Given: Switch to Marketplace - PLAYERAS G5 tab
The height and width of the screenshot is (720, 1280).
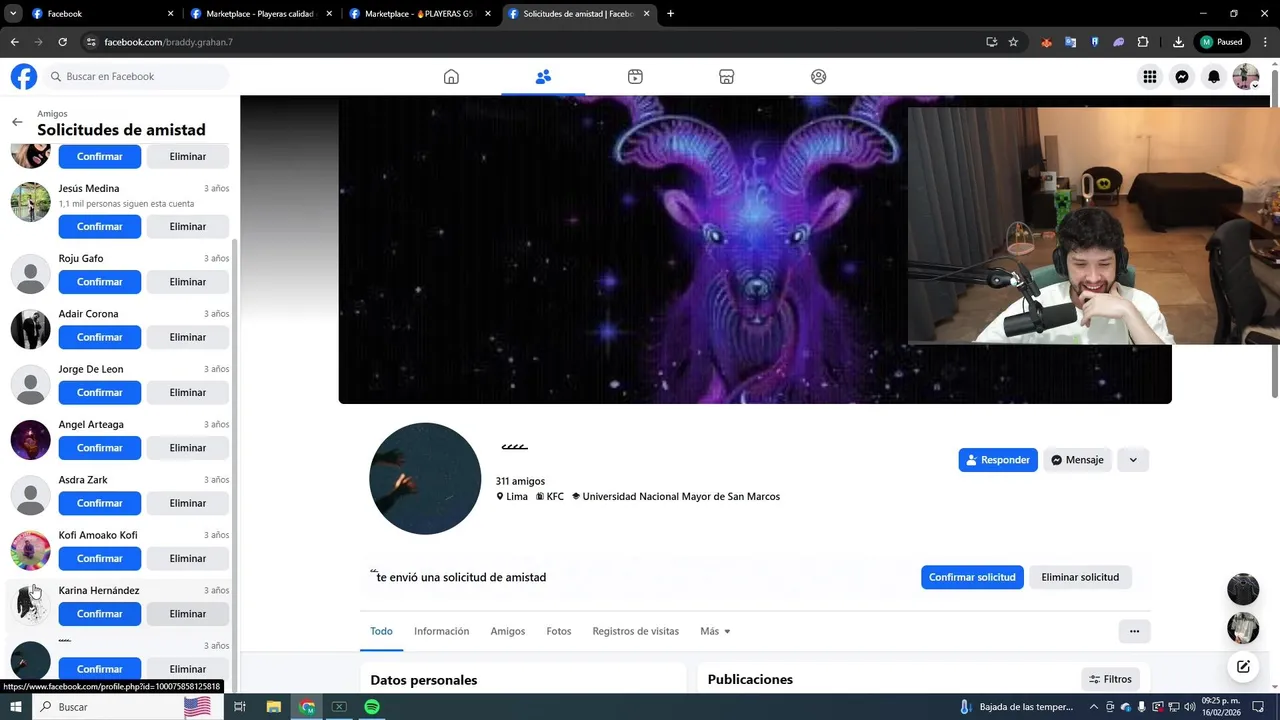Looking at the screenshot, I should coord(418,14).
